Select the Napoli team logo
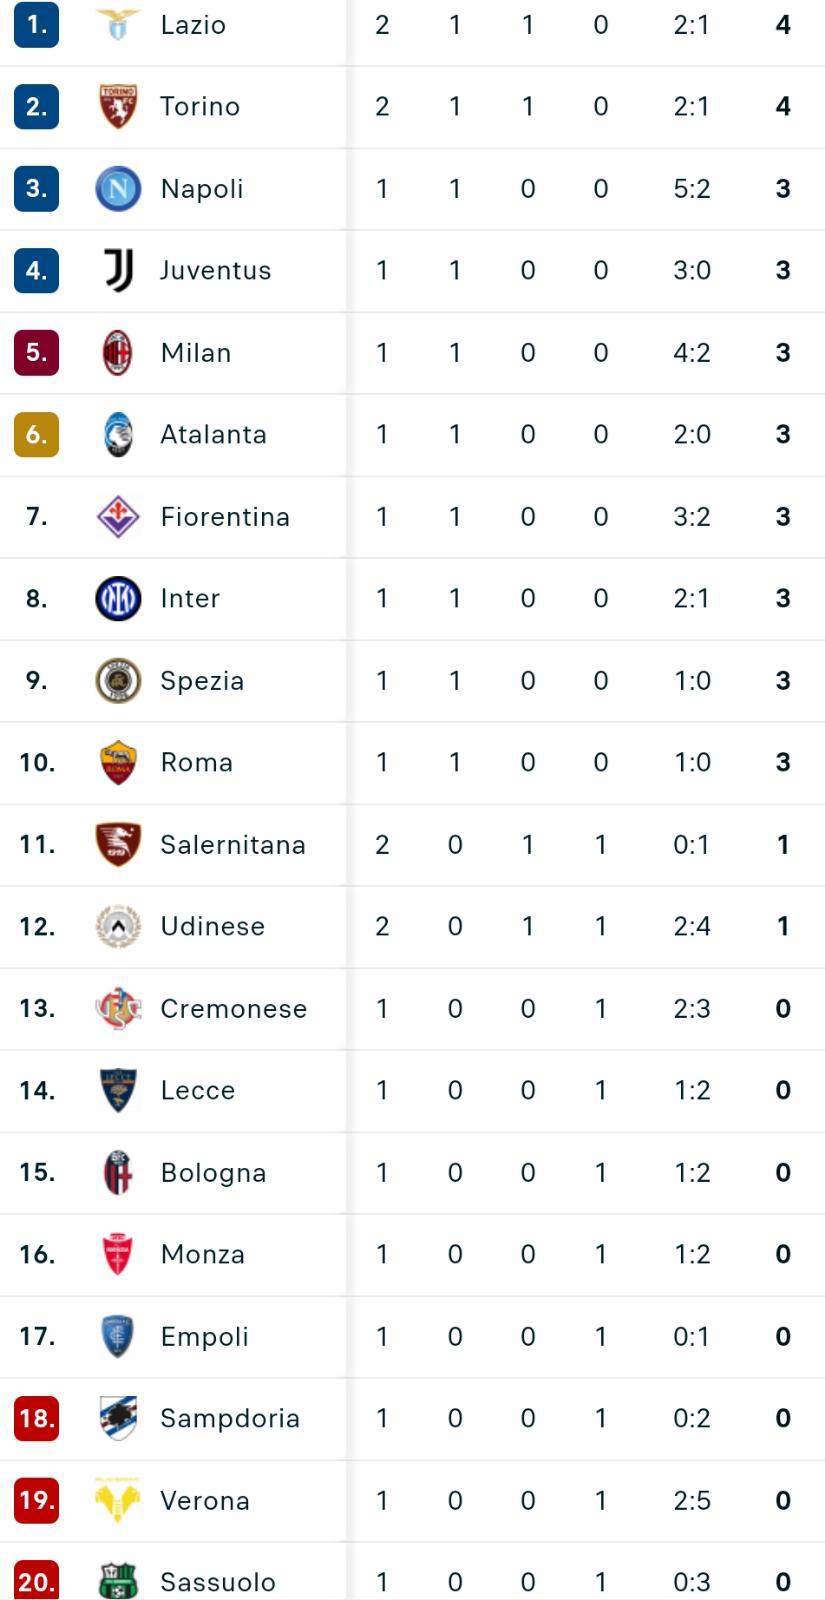 point(118,188)
